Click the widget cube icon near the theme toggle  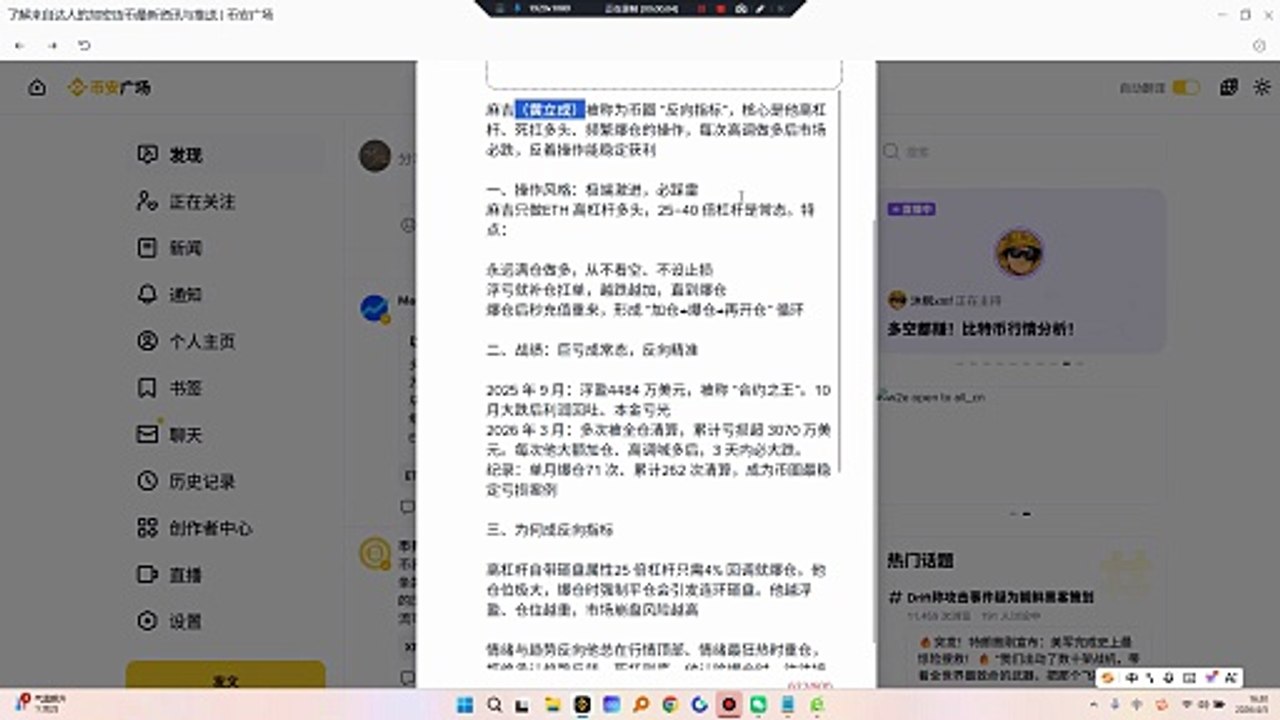coord(1229,88)
